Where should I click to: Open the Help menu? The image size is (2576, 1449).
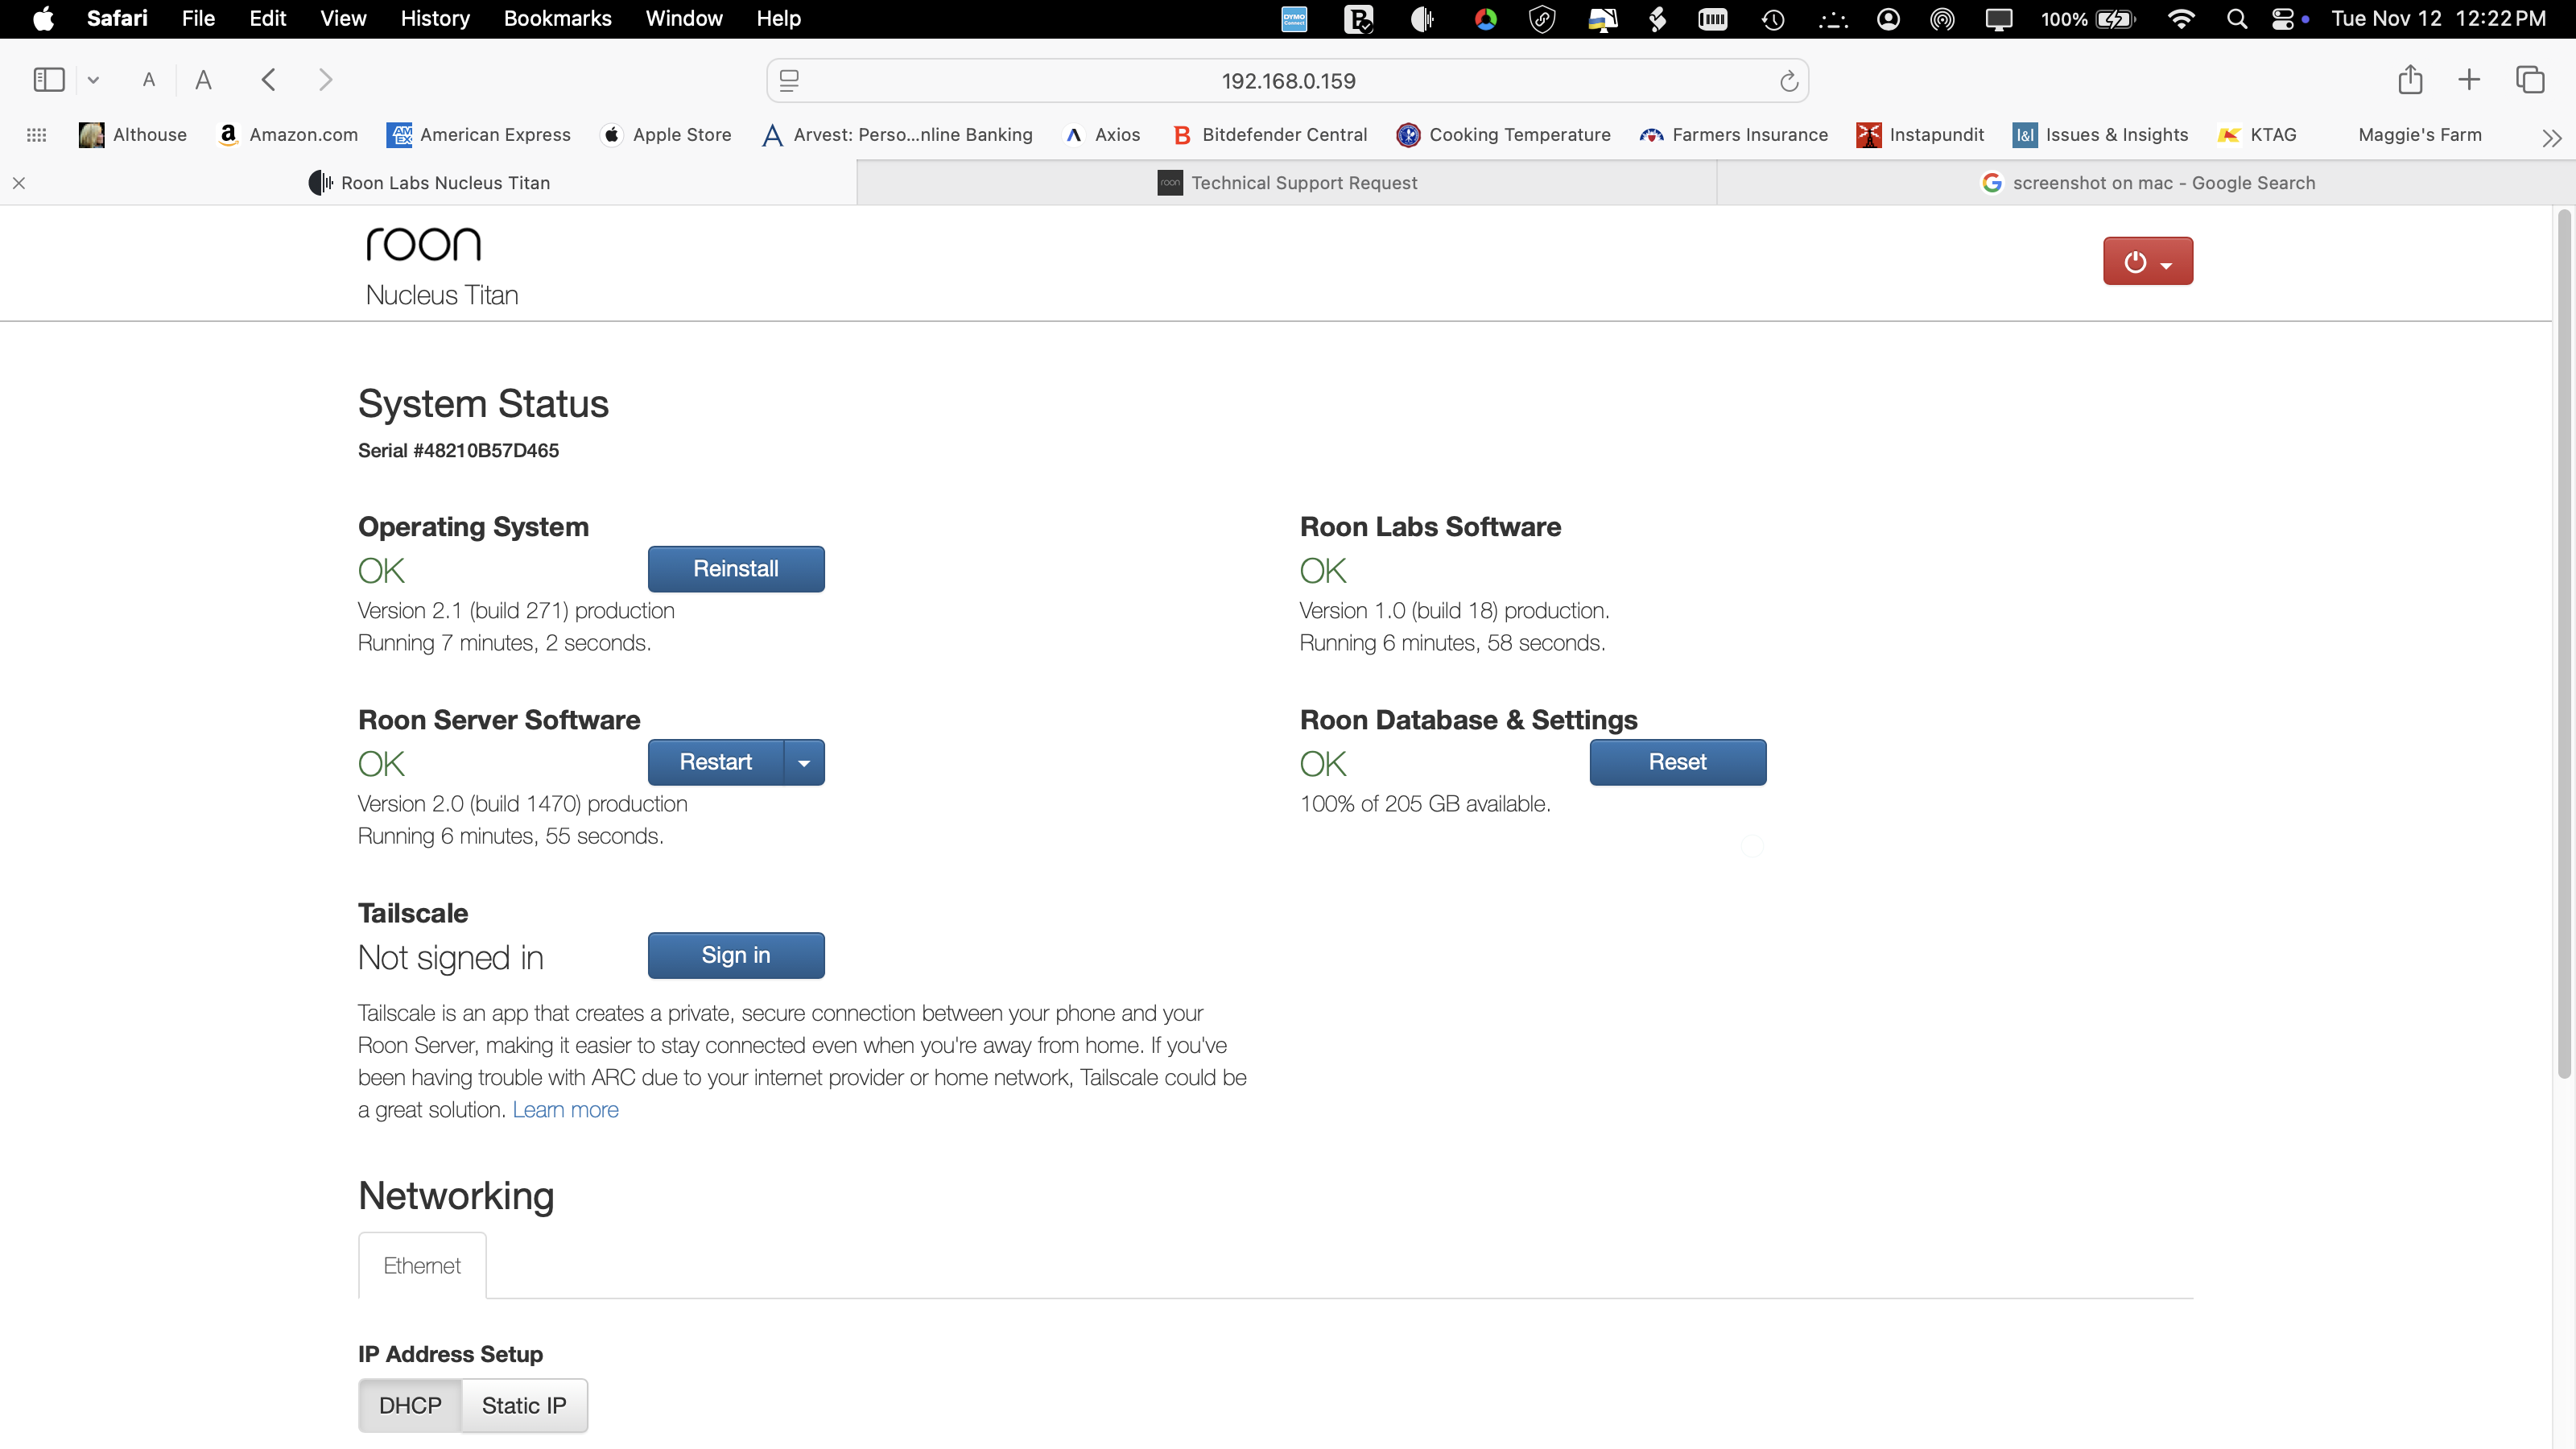pyautogui.click(x=778, y=19)
